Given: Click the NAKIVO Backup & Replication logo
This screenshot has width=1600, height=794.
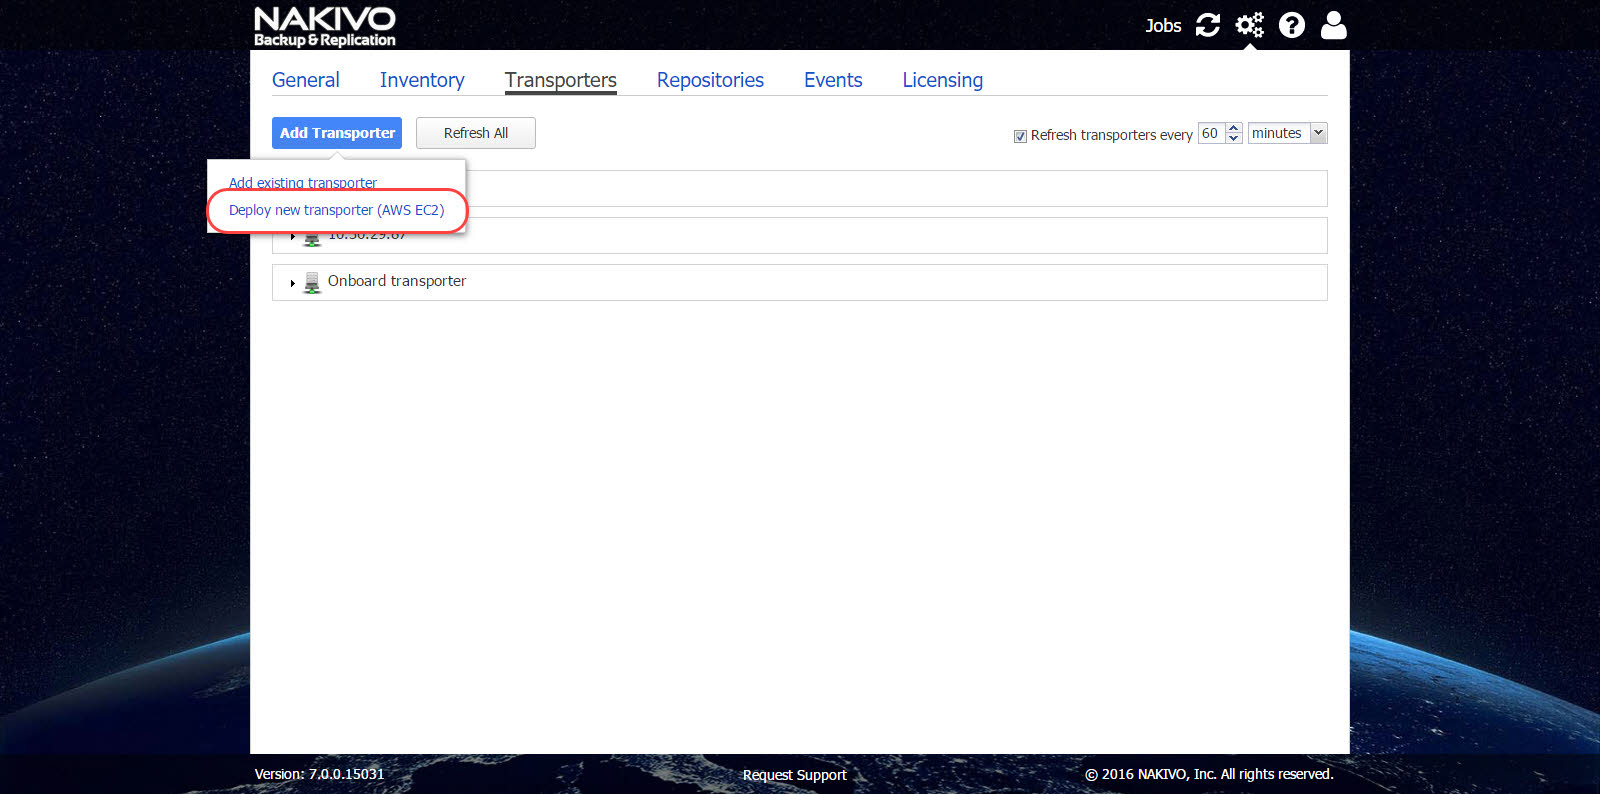Looking at the screenshot, I should tap(324, 26).
